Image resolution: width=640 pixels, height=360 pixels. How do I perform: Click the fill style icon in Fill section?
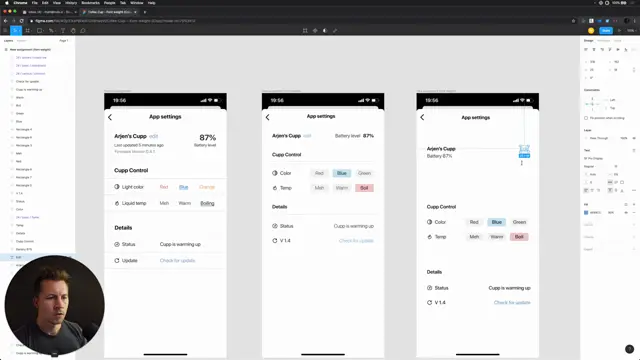[x=626, y=204]
